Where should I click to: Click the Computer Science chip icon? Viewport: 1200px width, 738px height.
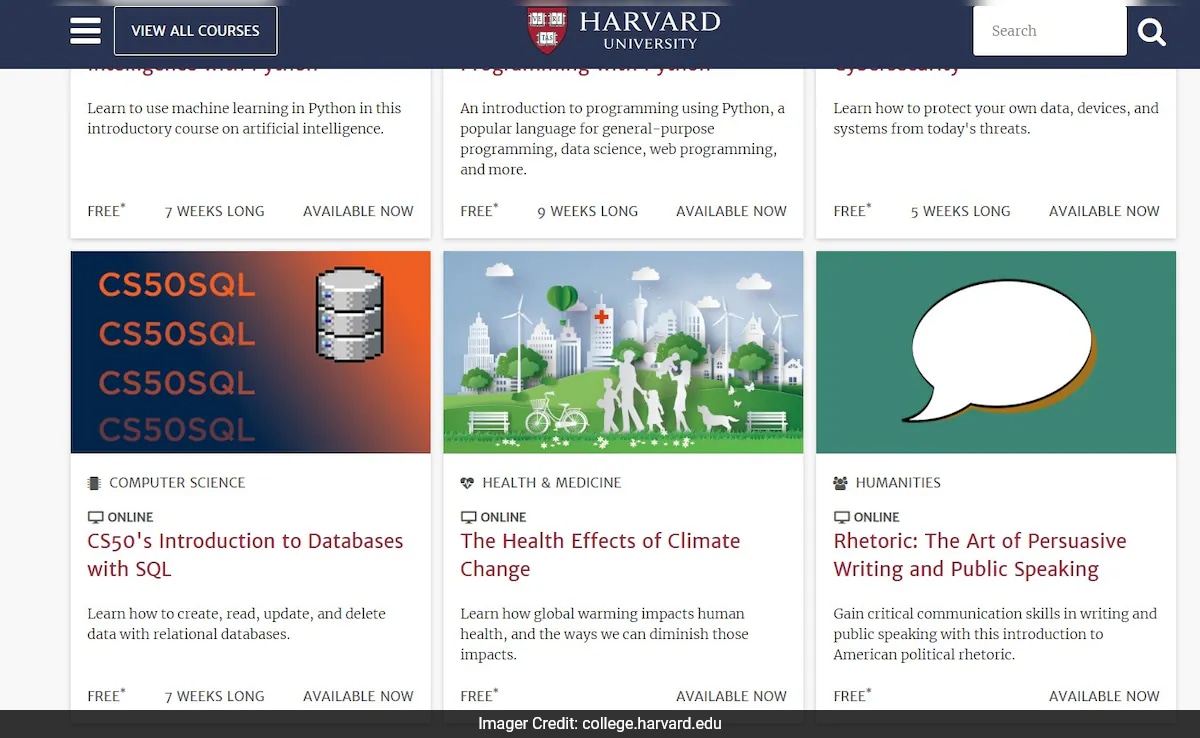[94, 483]
